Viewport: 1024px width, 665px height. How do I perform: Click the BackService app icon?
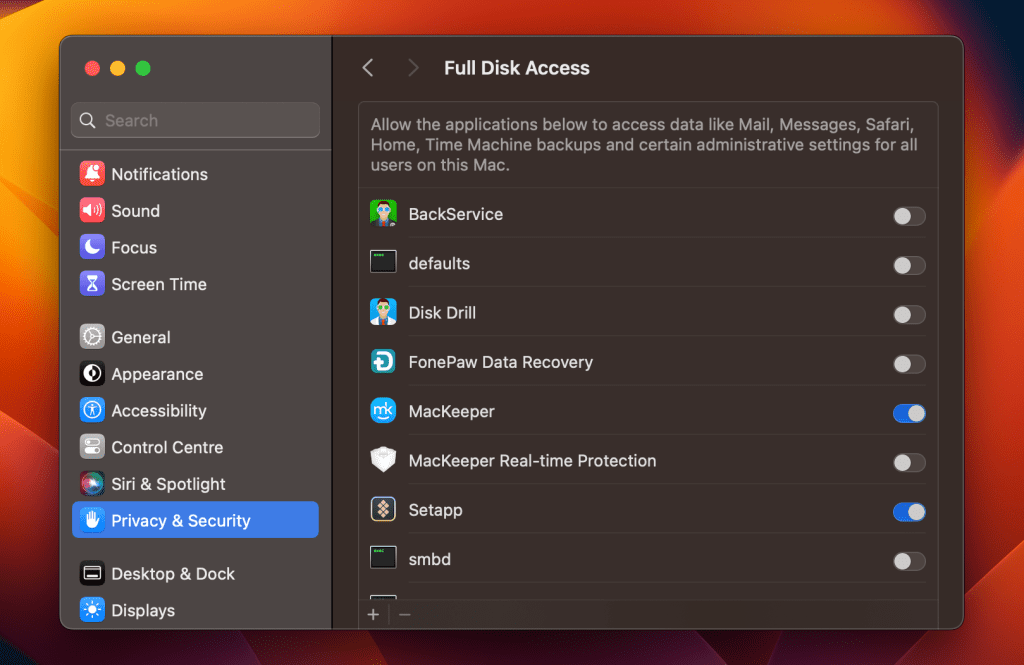[383, 214]
